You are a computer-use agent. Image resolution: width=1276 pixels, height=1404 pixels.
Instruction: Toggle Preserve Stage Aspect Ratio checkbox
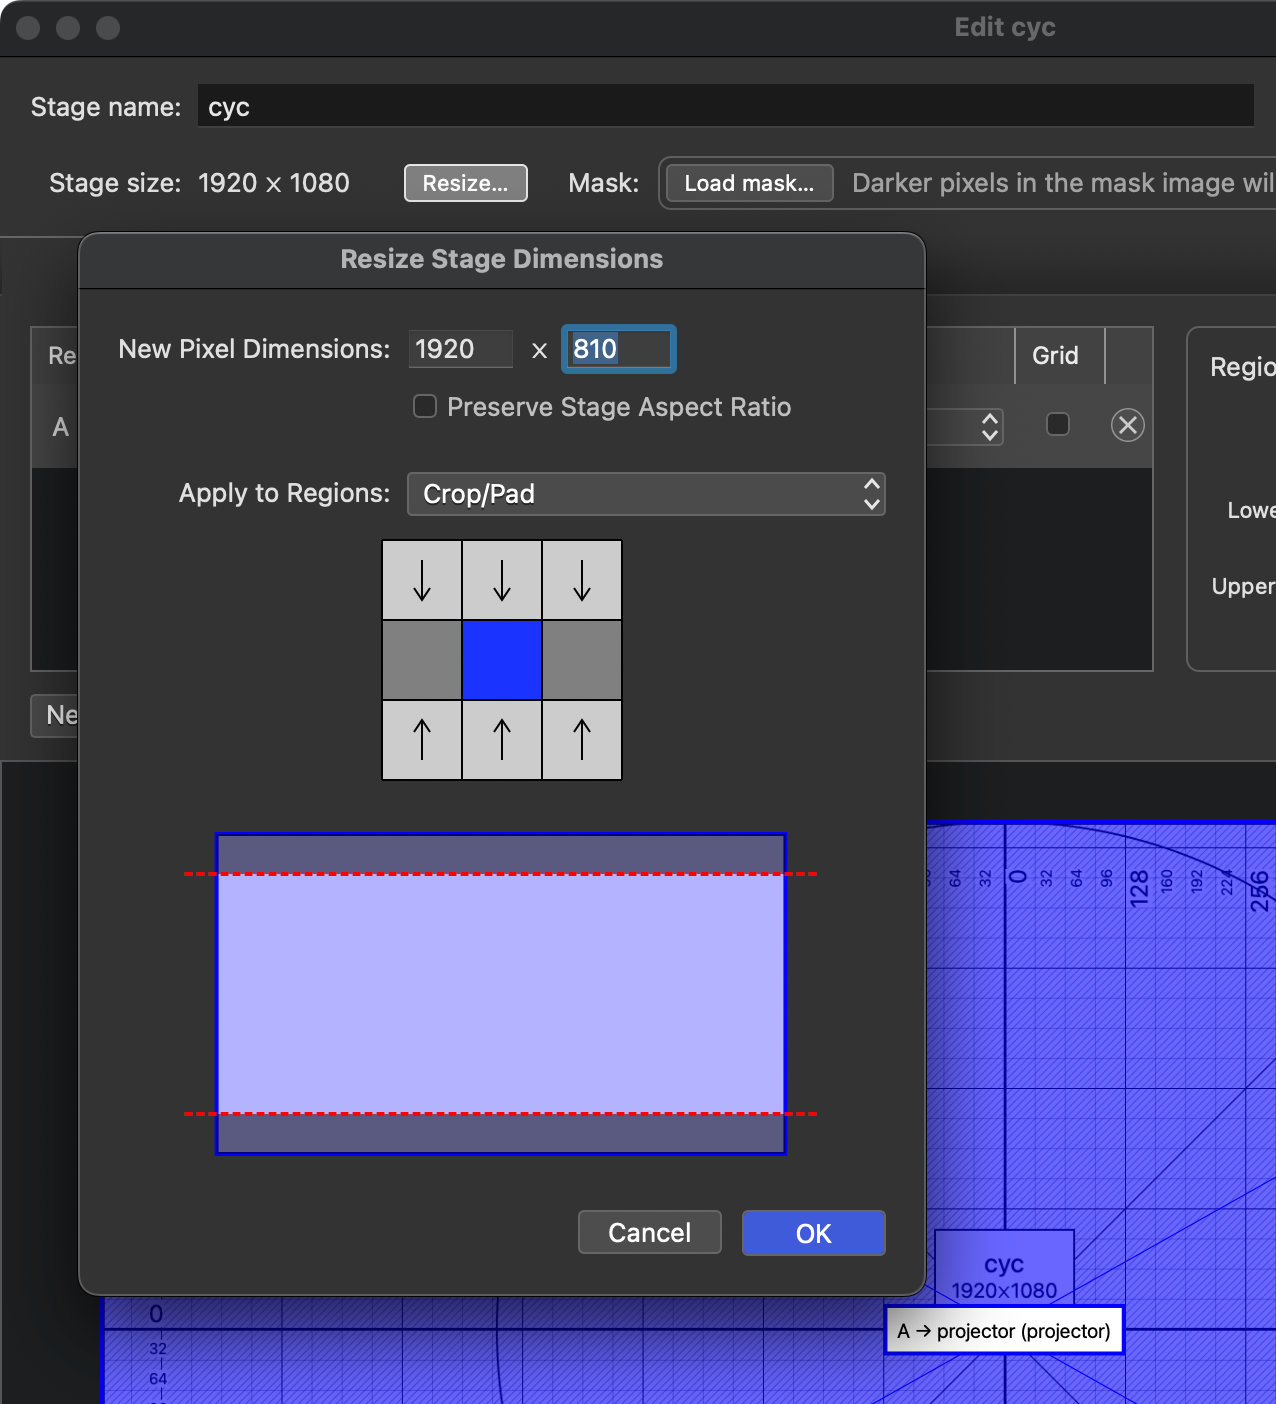click(425, 406)
